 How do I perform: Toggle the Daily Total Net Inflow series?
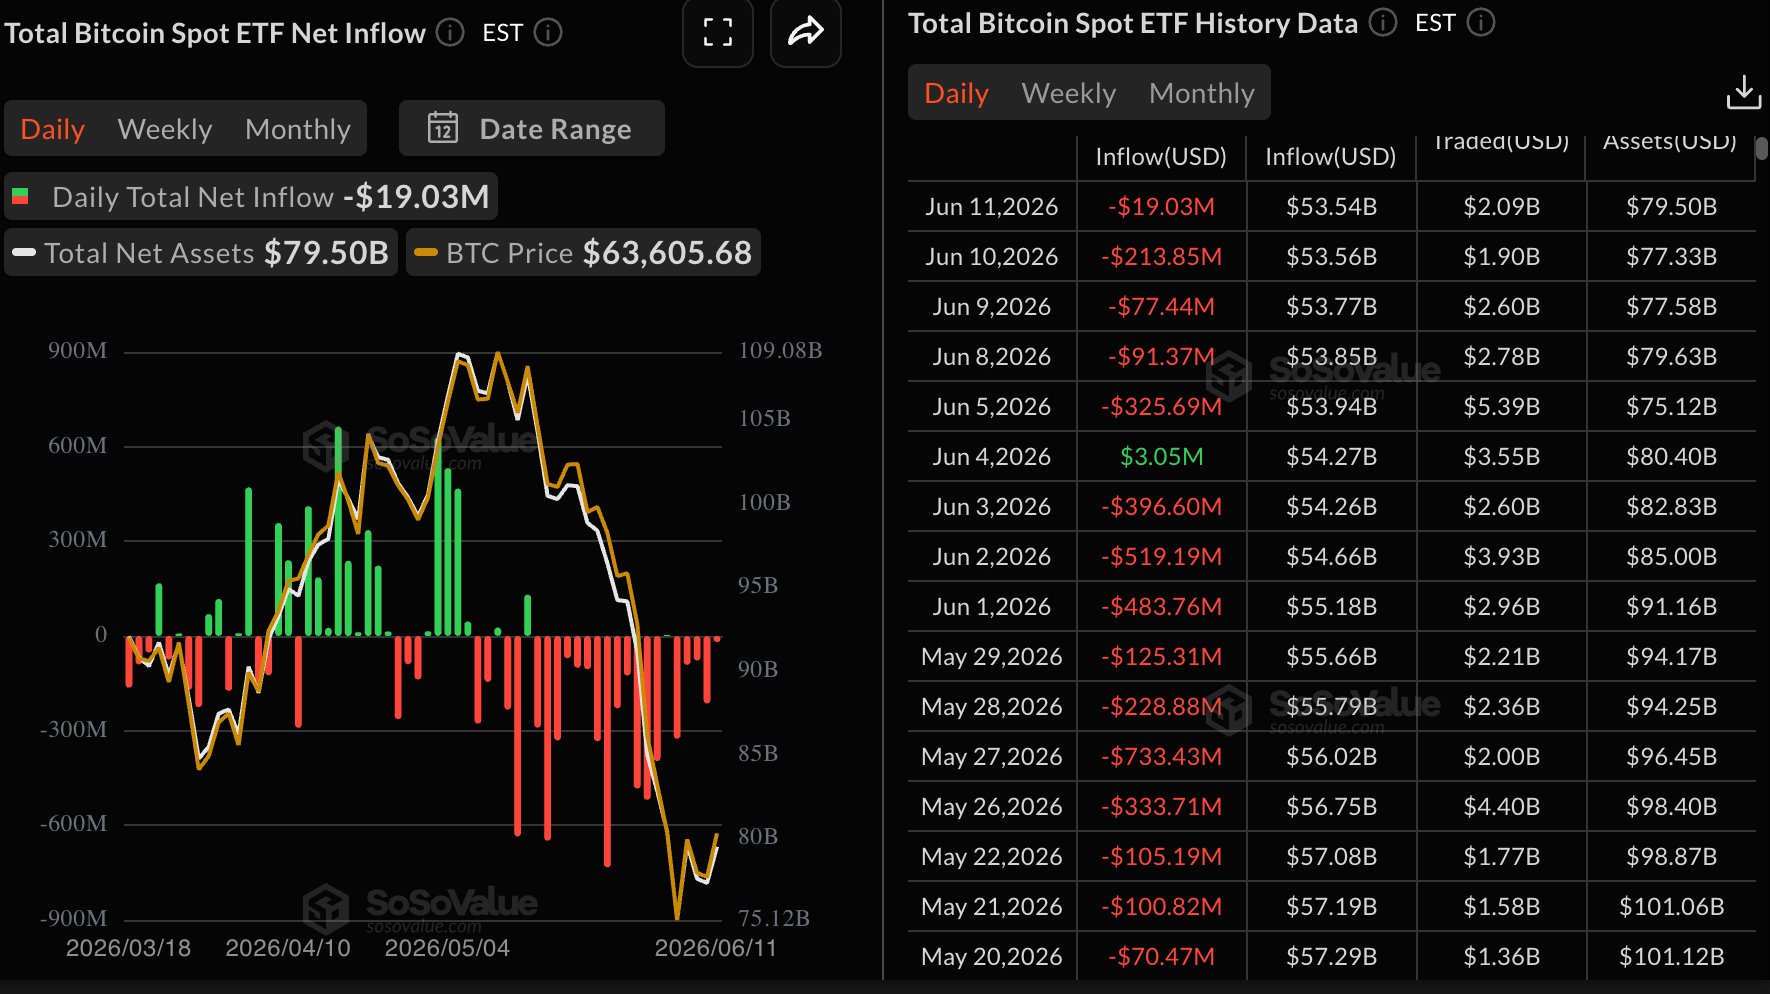click(251, 197)
